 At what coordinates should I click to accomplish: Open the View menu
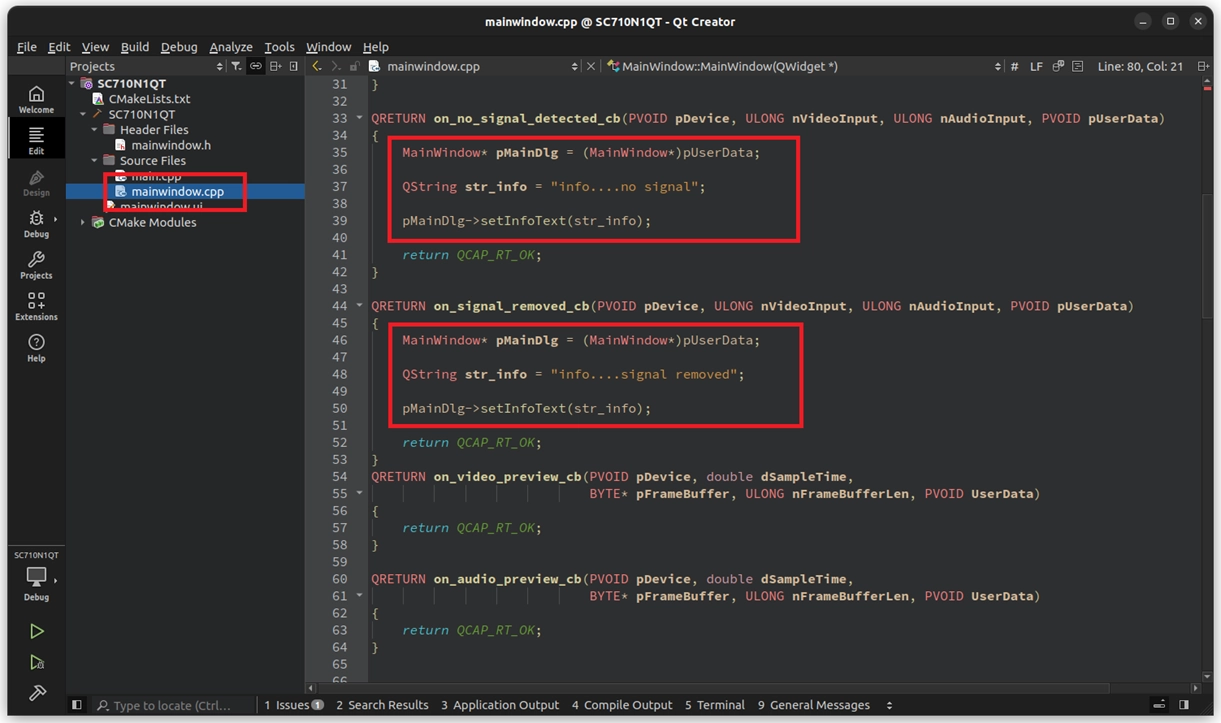point(95,46)
